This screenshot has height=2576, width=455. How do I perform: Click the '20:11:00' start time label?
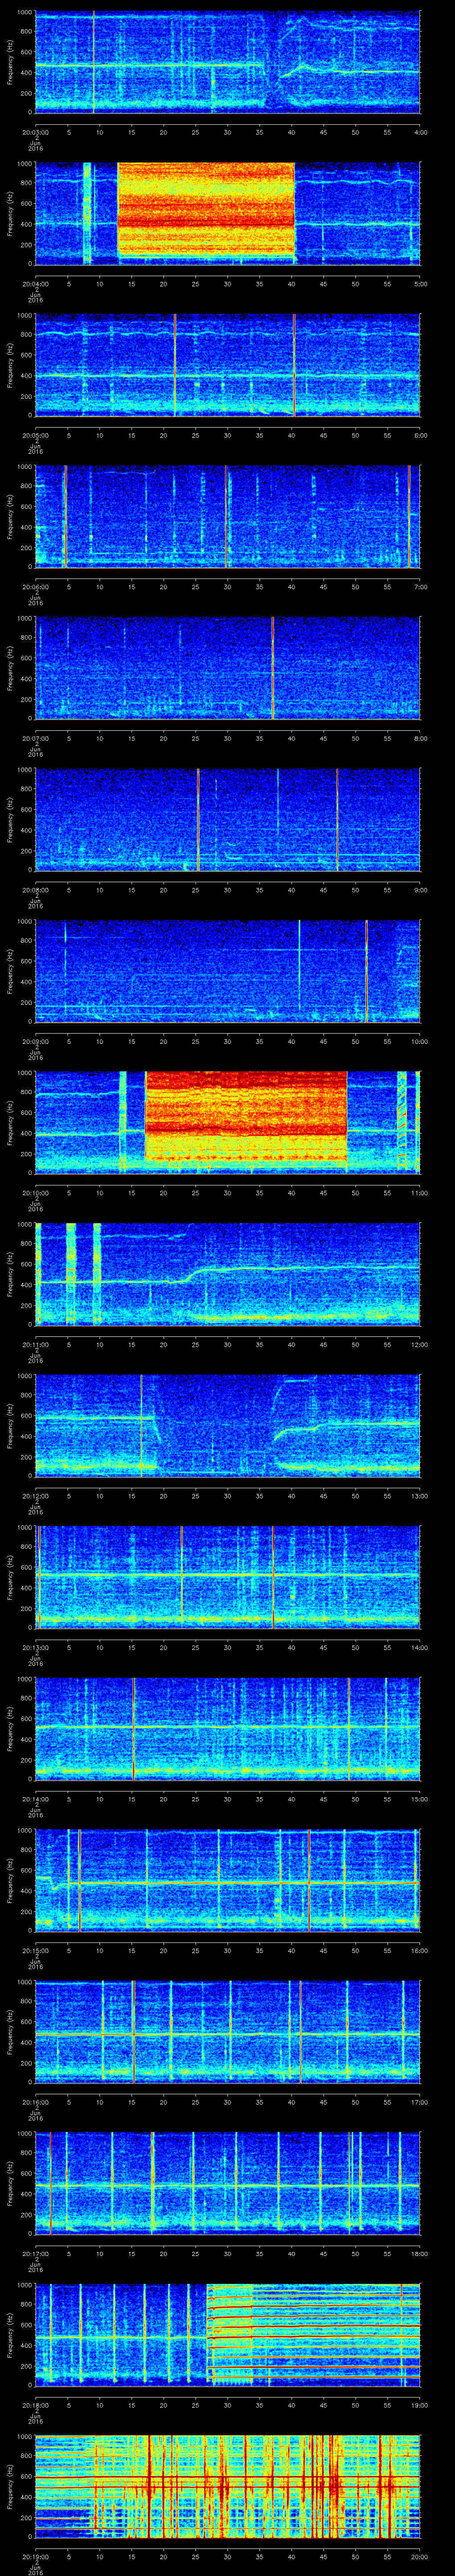tap(35, 1344)
